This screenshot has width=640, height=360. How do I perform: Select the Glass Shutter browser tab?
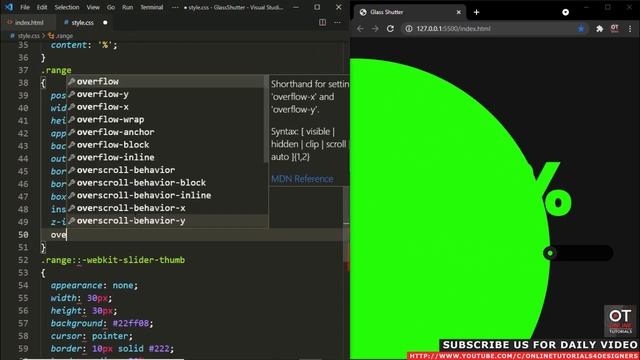point(409,12)
